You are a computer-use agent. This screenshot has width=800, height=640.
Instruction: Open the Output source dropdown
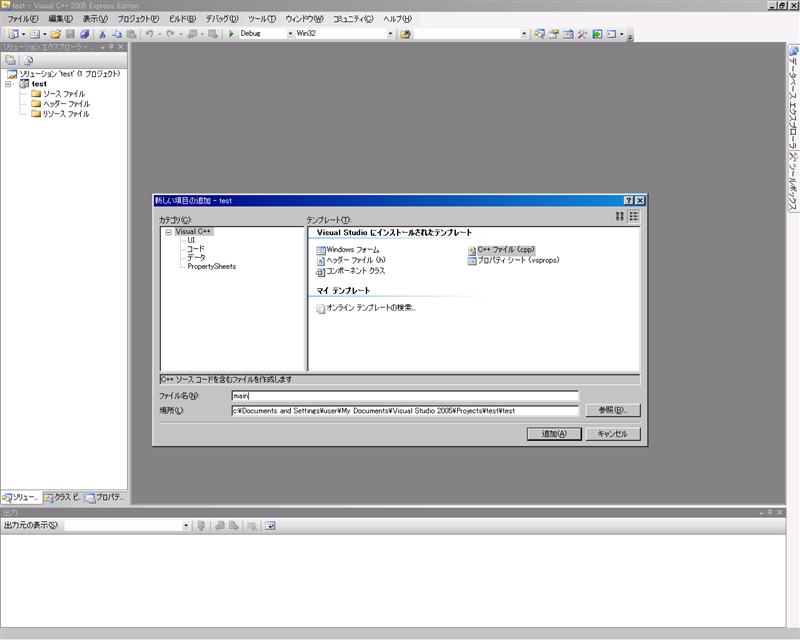pyautogui.click(x=186, y=526)
